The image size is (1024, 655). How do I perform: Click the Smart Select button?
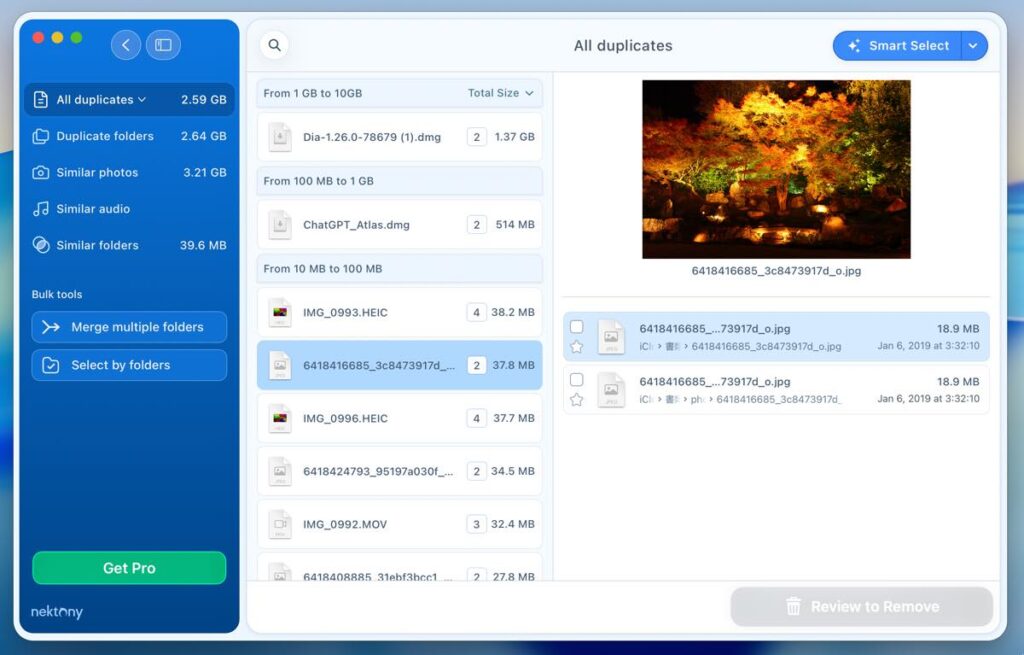(897, 46)
